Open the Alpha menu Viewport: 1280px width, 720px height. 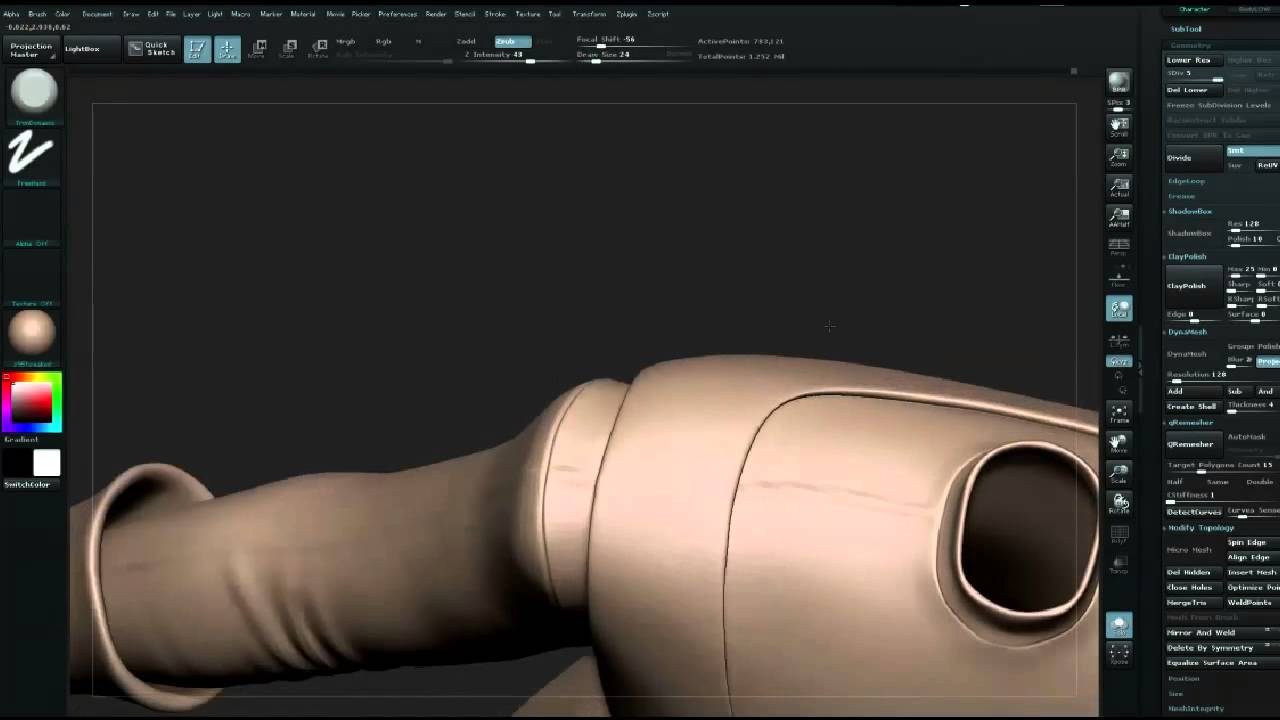tap(11, 14)
